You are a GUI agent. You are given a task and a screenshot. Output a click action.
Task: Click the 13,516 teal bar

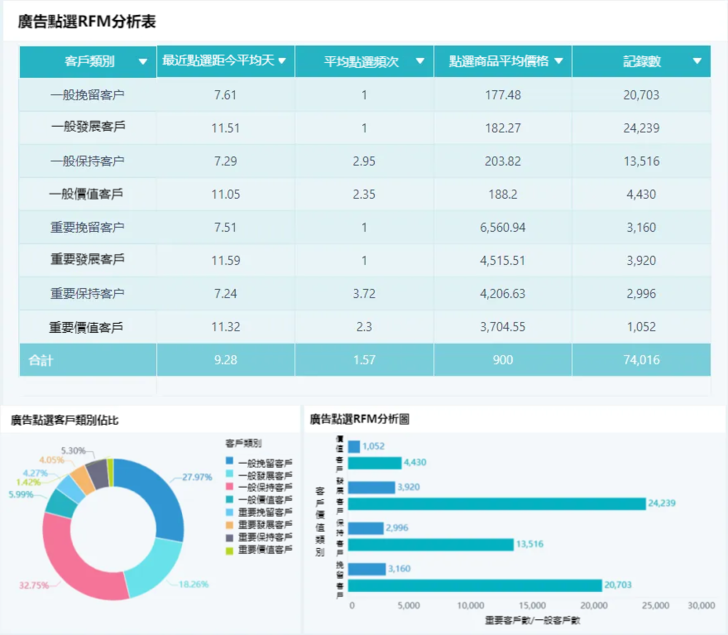click(x=429, y=544)
